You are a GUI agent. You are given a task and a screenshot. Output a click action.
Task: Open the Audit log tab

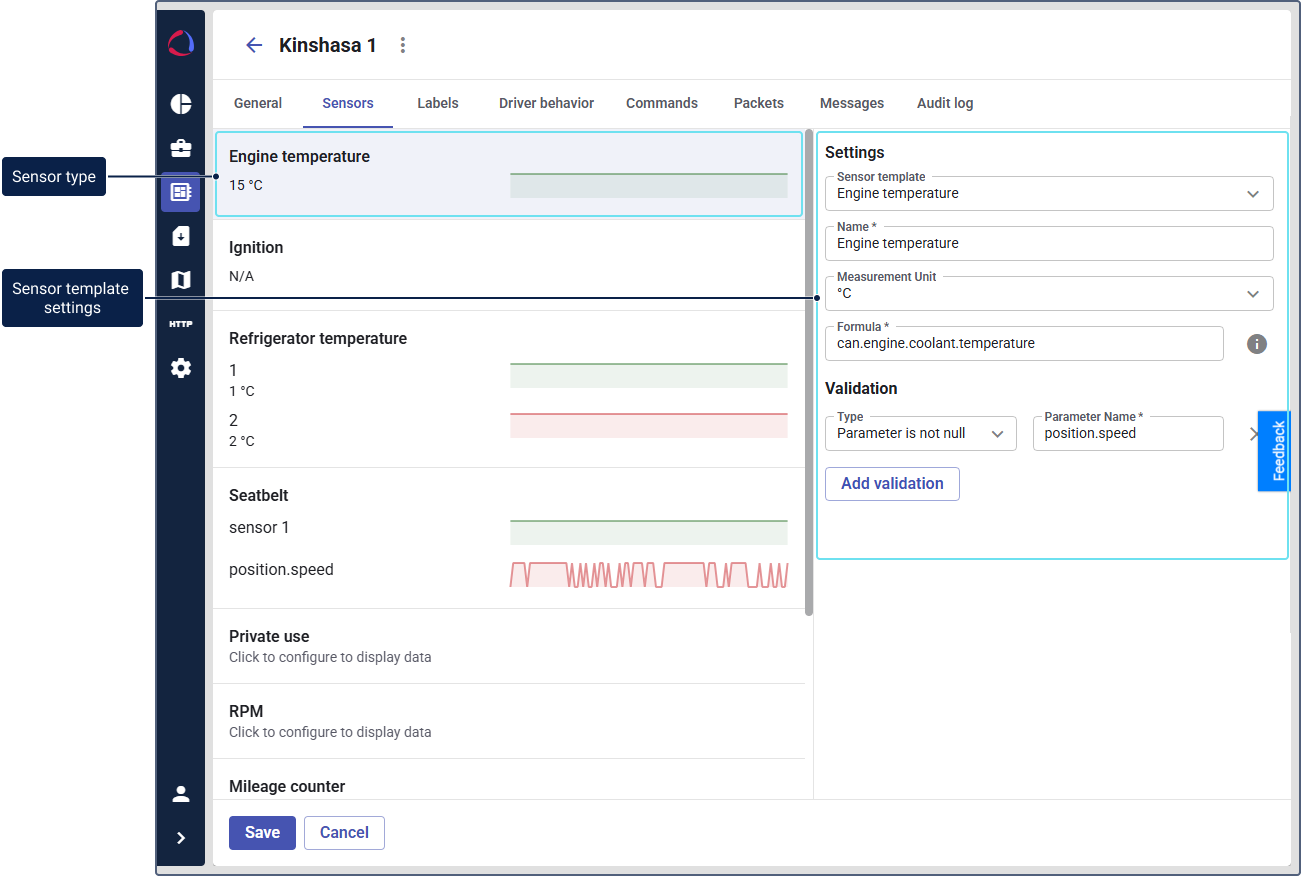point(945,103)
